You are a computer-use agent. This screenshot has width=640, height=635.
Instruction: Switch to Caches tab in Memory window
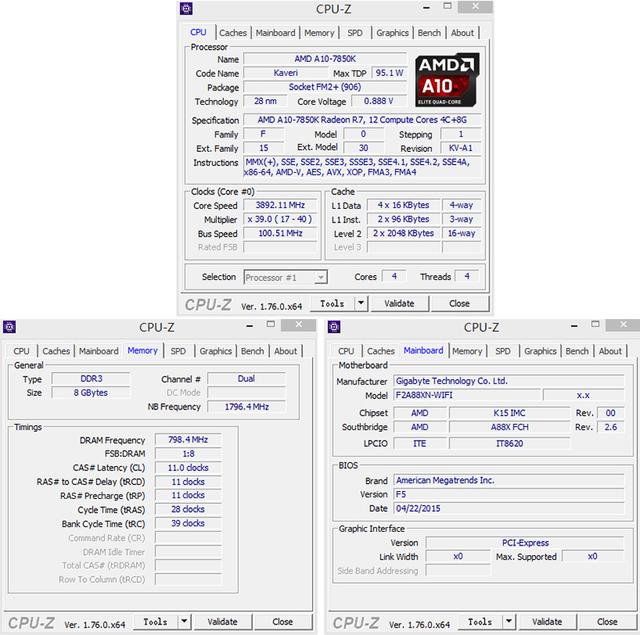click(x=56, y=351)
